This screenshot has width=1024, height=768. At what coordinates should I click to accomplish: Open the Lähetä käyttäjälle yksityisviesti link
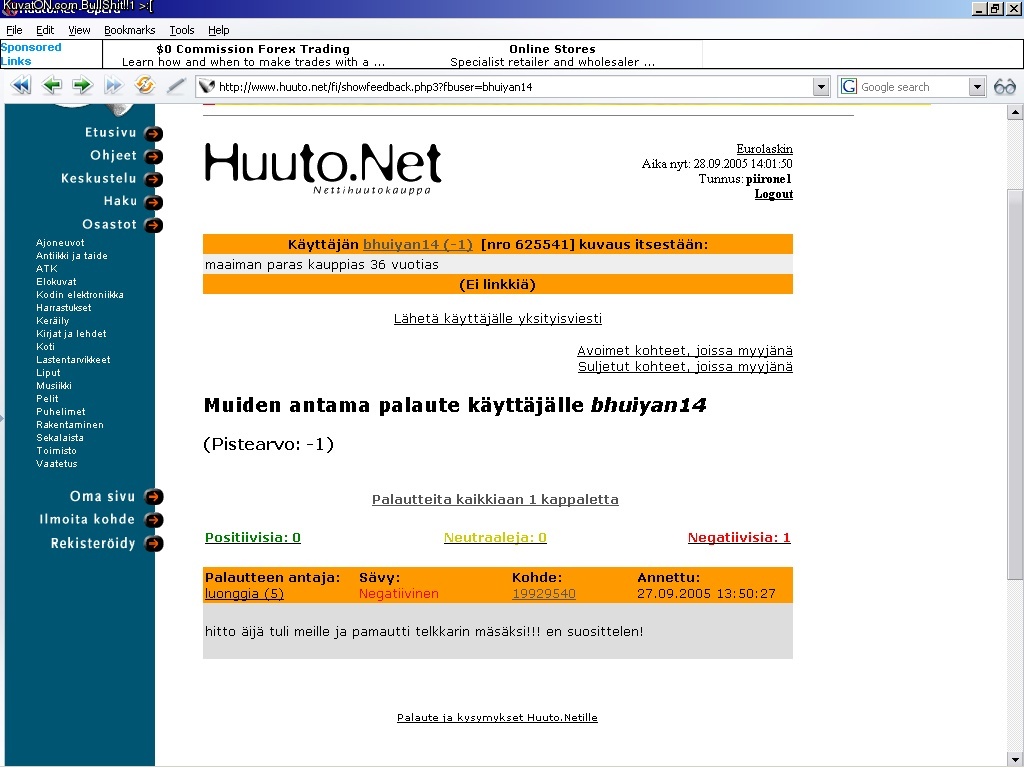pos(497,319)
